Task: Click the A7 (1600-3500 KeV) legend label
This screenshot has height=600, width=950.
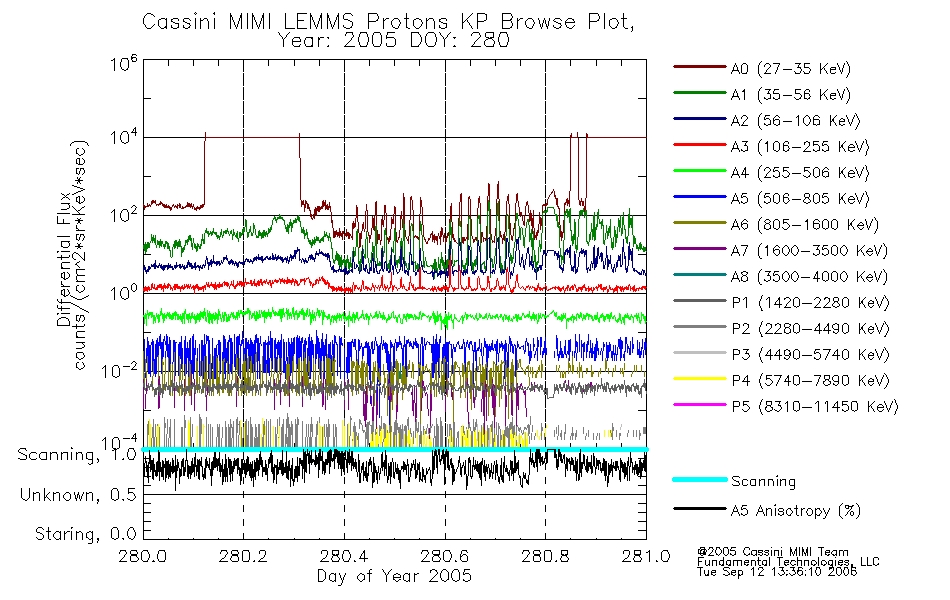Action: point(809,251)
